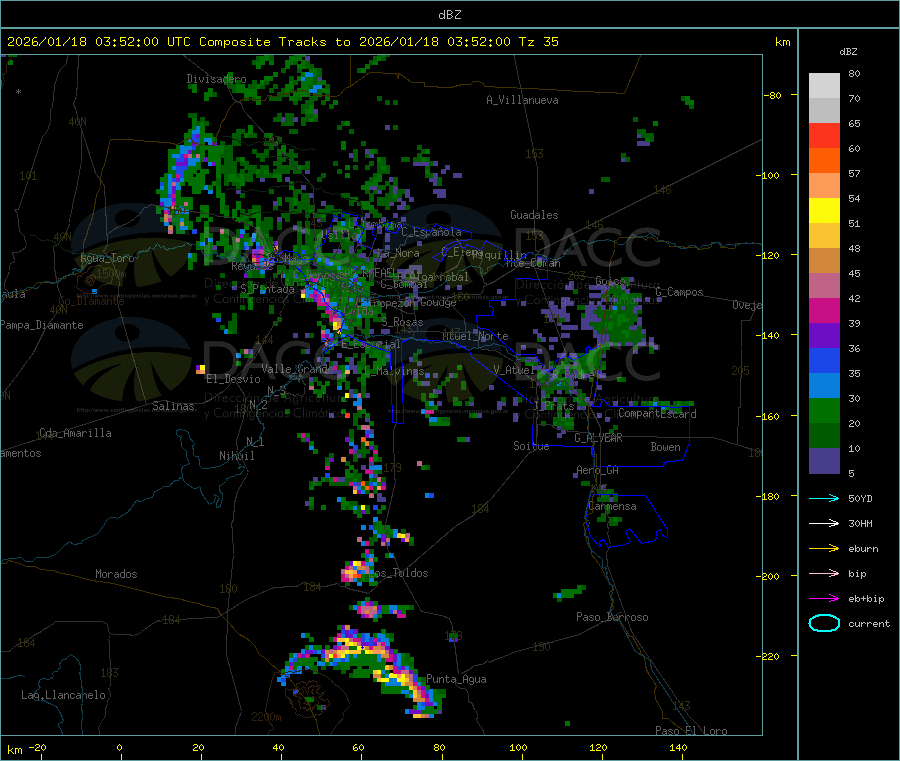This screenshot has height=761, width=900.
Task: Click the Agua_Toro map label
Action: click(107, 258)
